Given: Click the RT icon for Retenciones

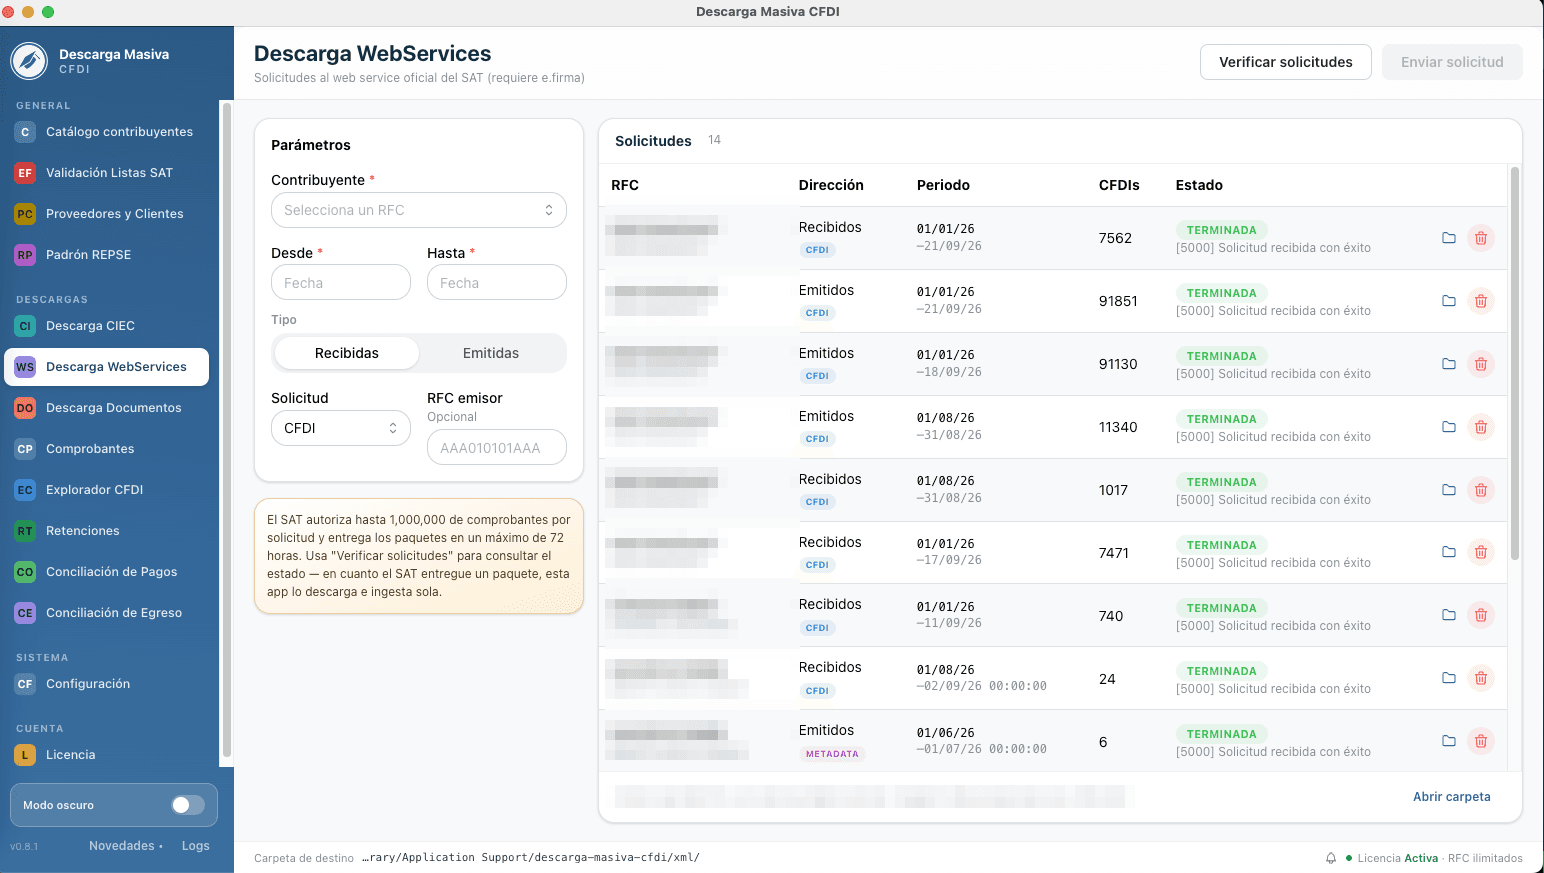Looking at the screenshot, I should click(x=25, y=531).
